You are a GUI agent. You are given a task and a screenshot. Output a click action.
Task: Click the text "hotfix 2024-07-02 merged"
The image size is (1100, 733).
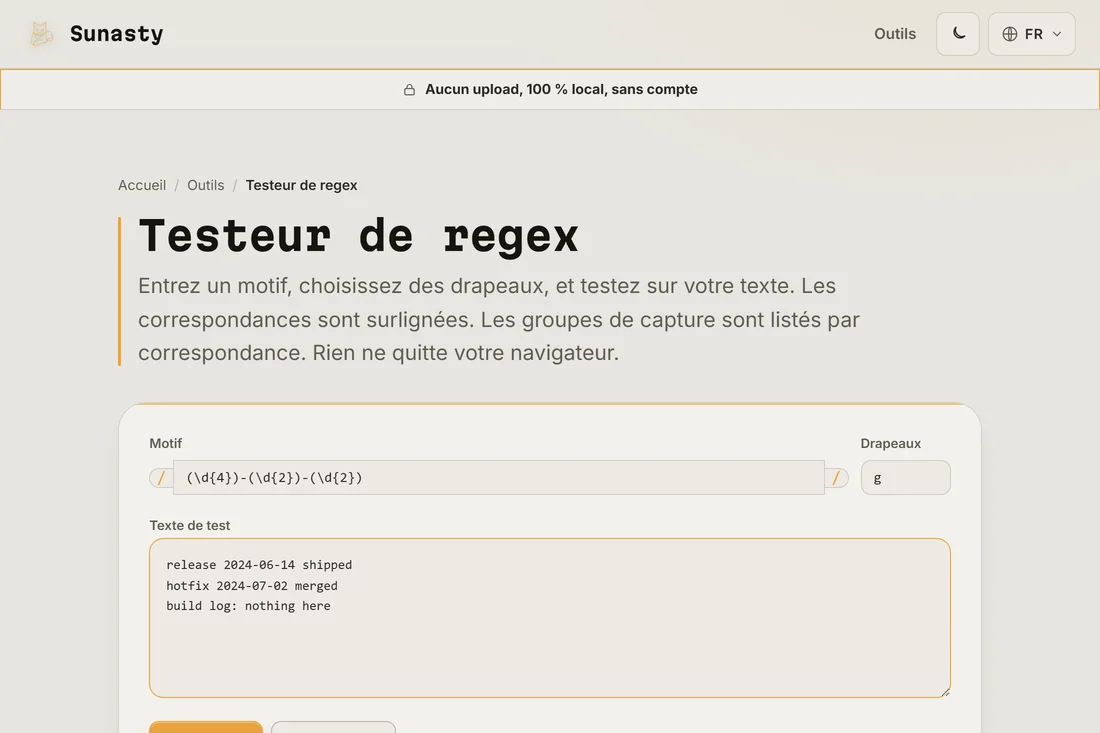(252, 586)
